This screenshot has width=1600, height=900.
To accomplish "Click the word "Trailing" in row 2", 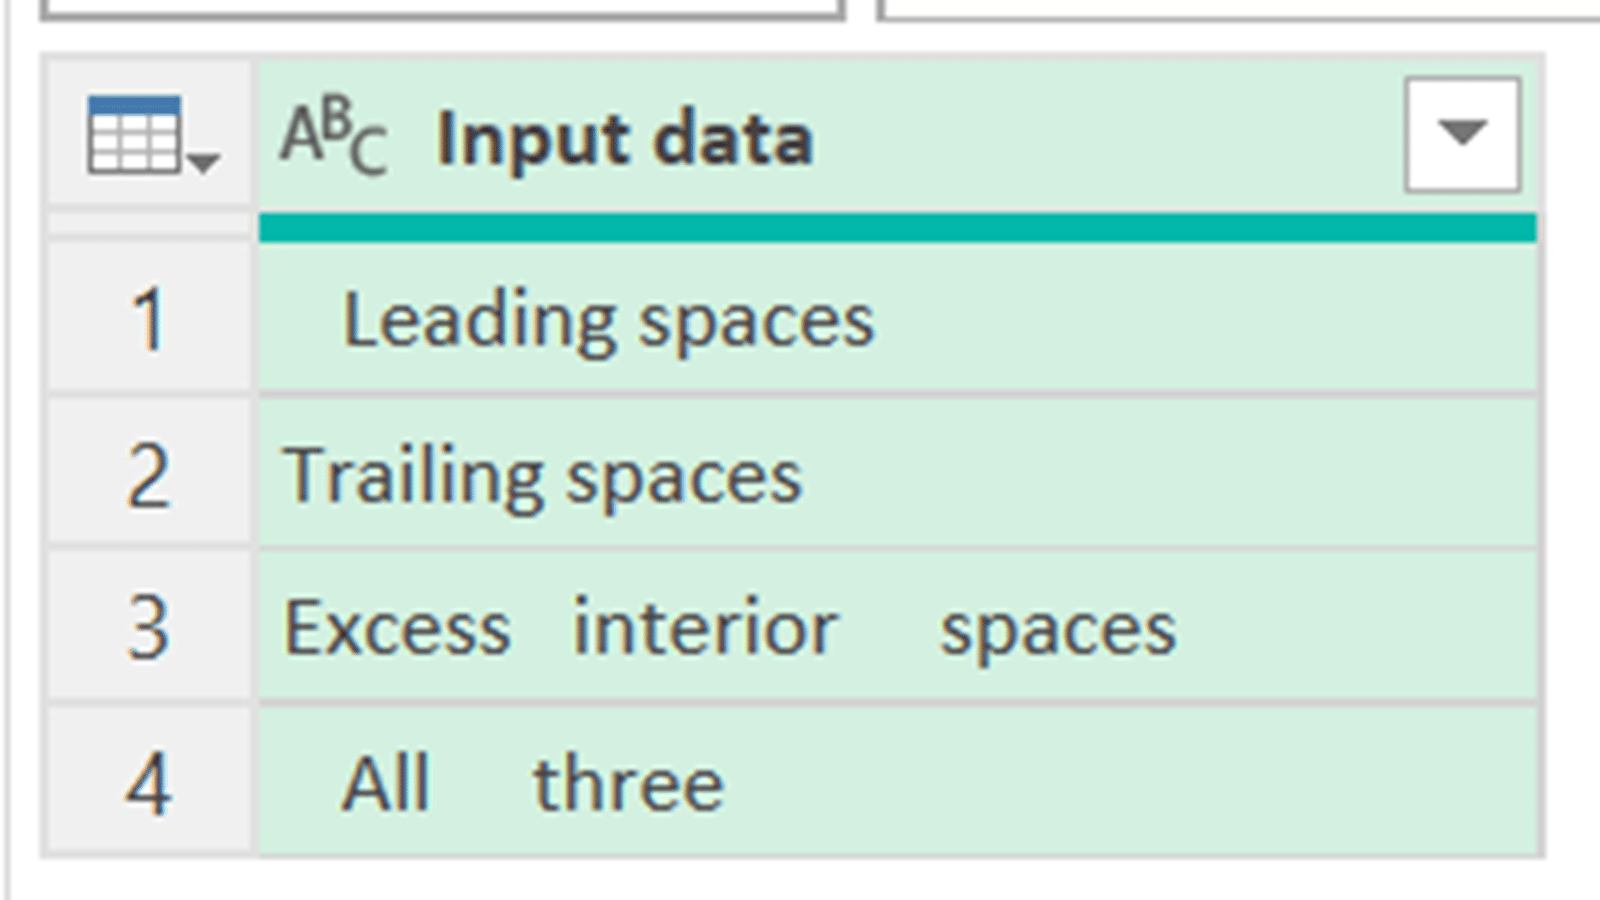I will [x=414, y=477].
